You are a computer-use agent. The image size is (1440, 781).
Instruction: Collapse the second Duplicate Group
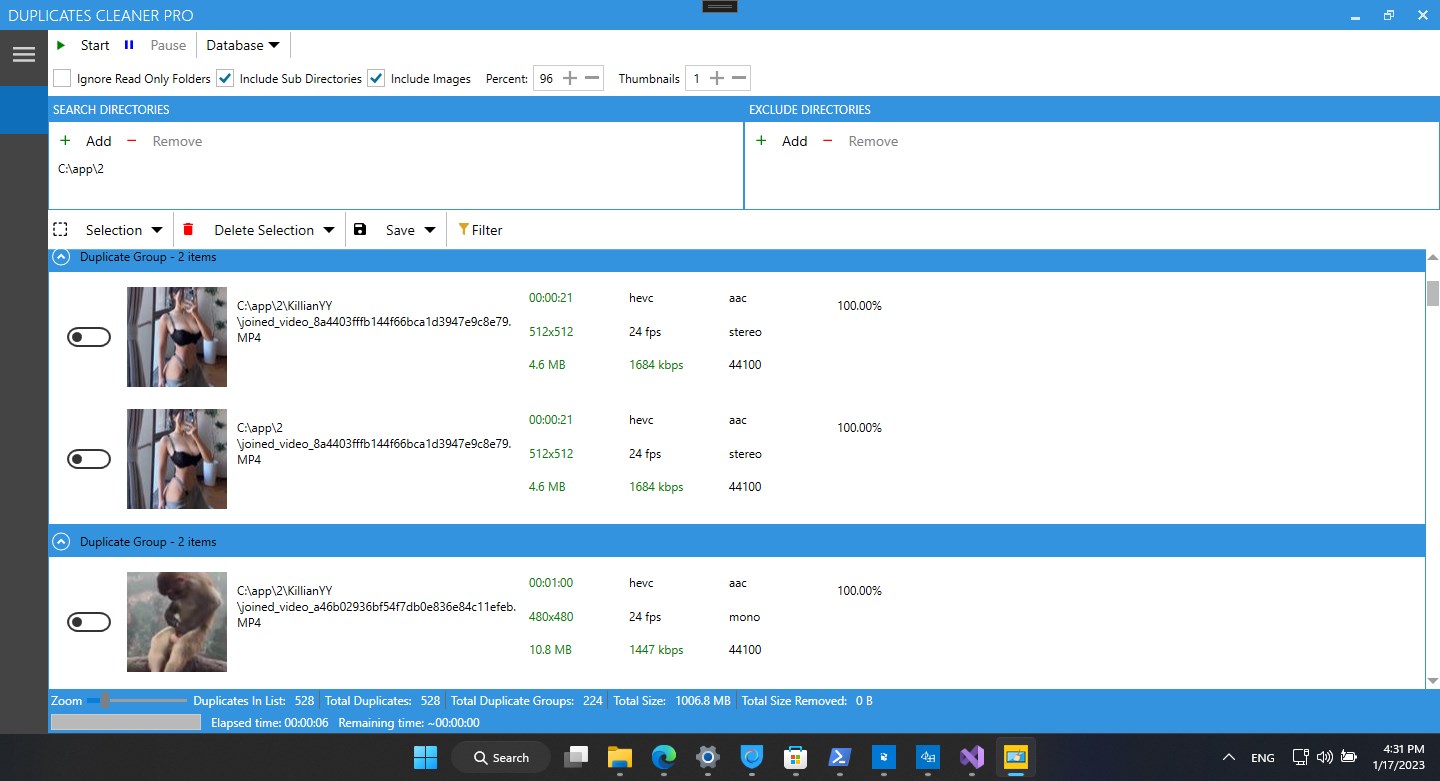click(61, 542)
